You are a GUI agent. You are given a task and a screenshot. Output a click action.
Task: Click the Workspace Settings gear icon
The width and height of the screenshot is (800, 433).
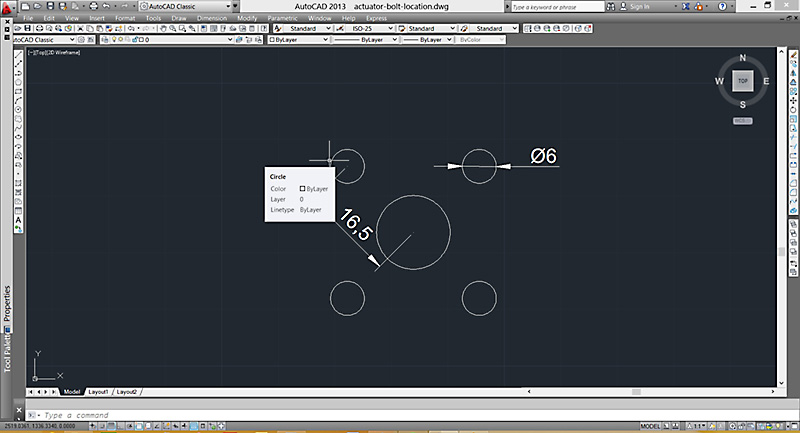tap(82, 40)
